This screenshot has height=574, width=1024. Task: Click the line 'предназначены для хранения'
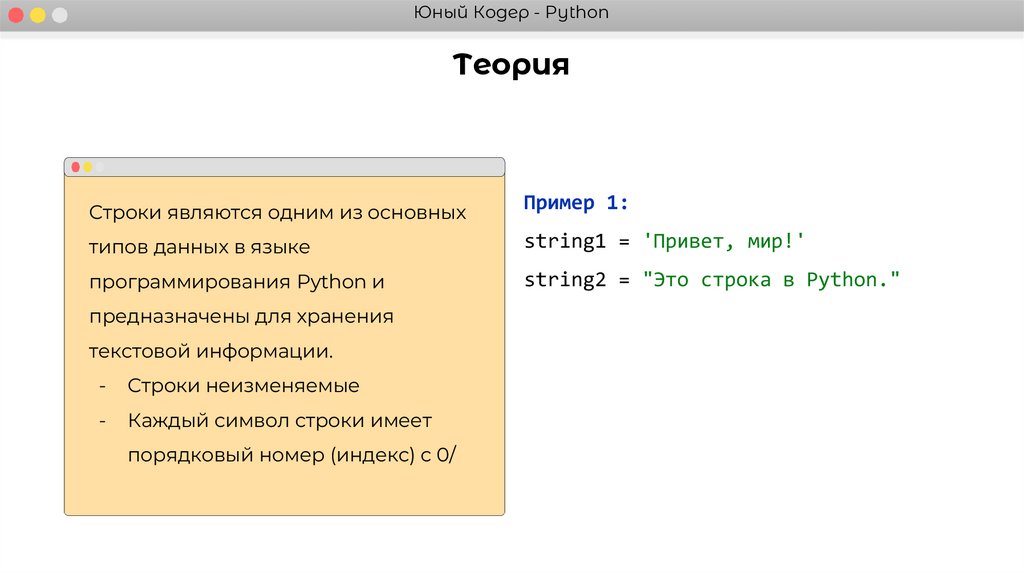point(242,317)
